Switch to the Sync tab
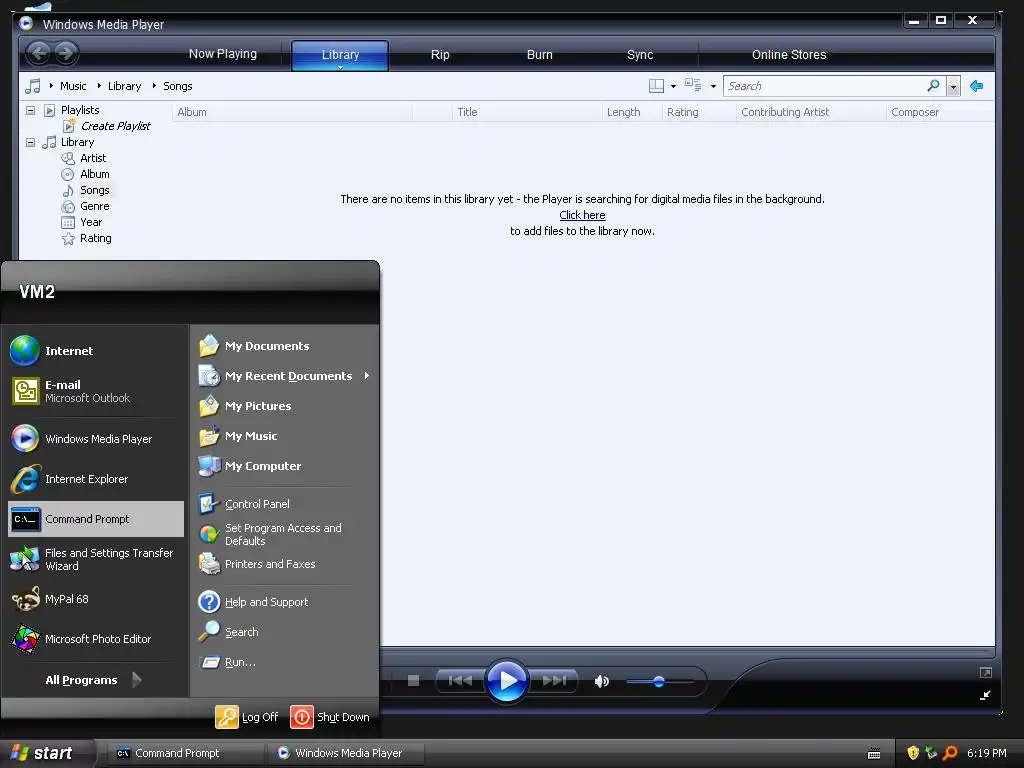This screenshot has height=768, width=1024. [x=640, y=55]
